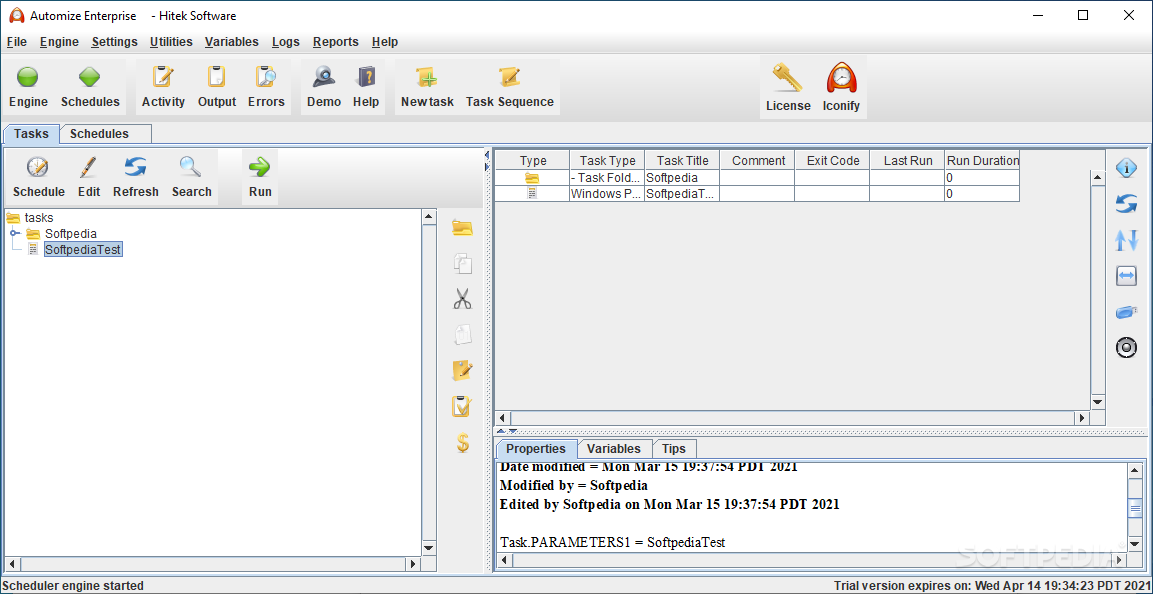Click the Properties panel vertical scrollbar thumb
The height and width of the screenshot is (594, 1153).
[x=1136, y=508]
